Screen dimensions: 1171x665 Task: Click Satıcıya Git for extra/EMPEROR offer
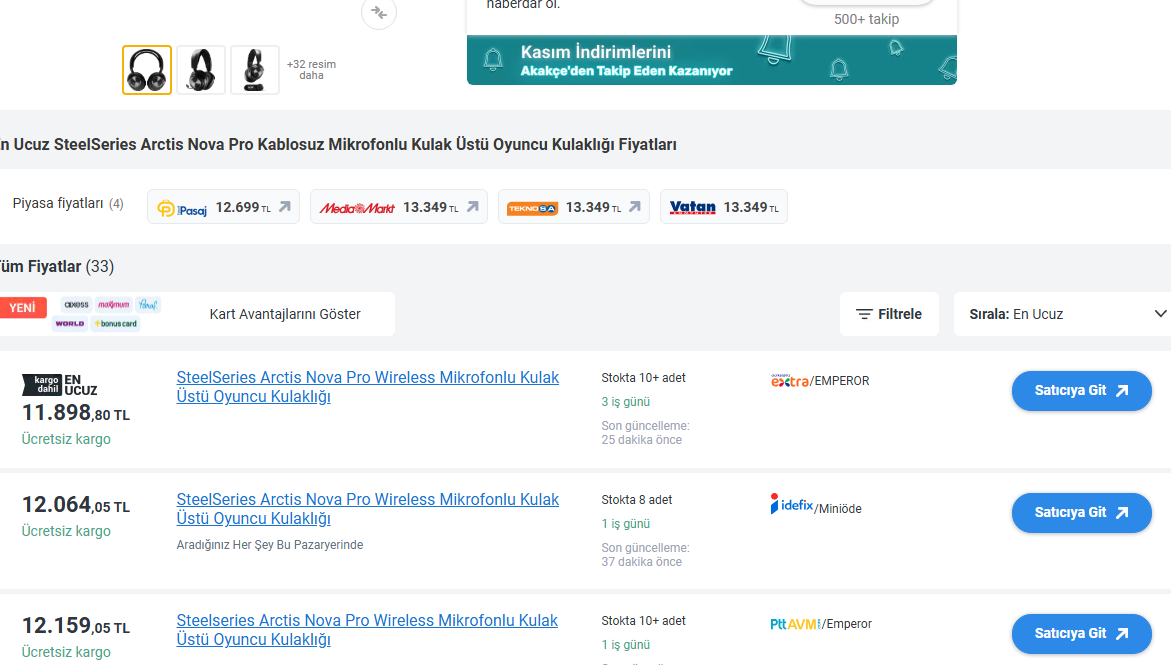coord(1081,391)
